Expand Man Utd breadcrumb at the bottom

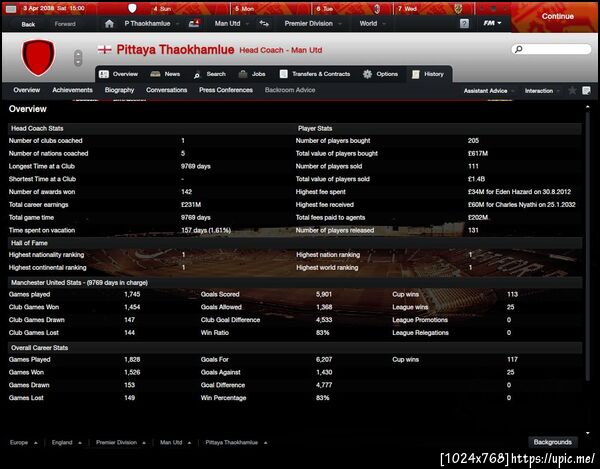[175, 443]
